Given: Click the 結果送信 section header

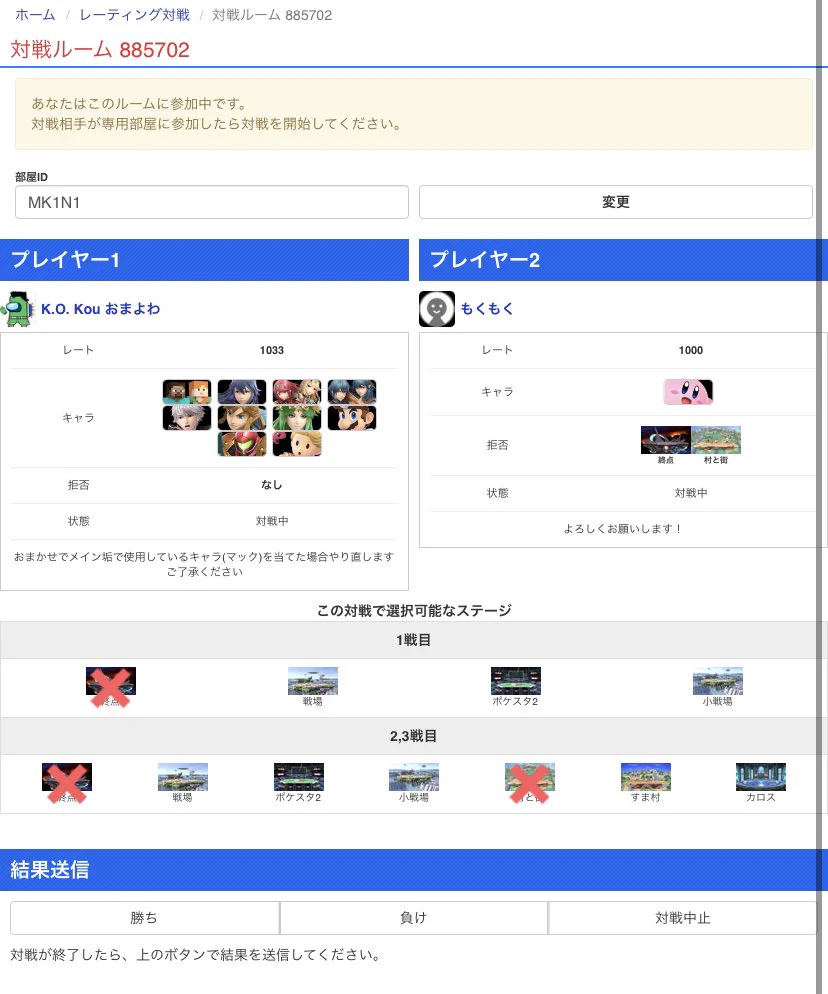Looking at the screenshot, I should pos(413,870).
